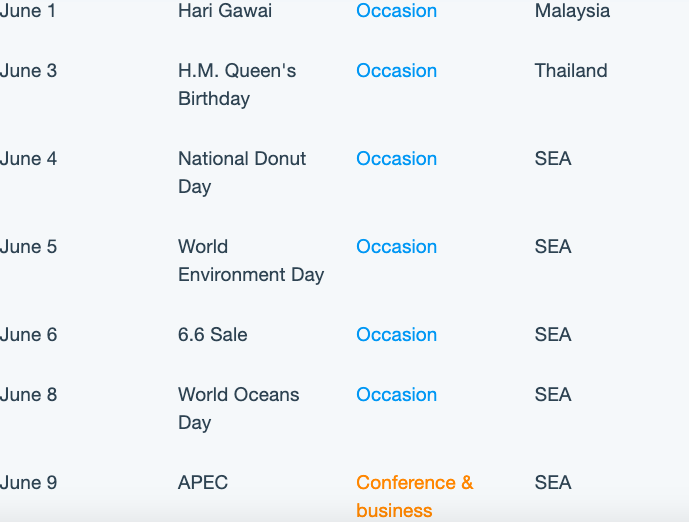Click the Thailand country cell
Image resolution: width=689 pixels, height=522 pixels.
570,71
